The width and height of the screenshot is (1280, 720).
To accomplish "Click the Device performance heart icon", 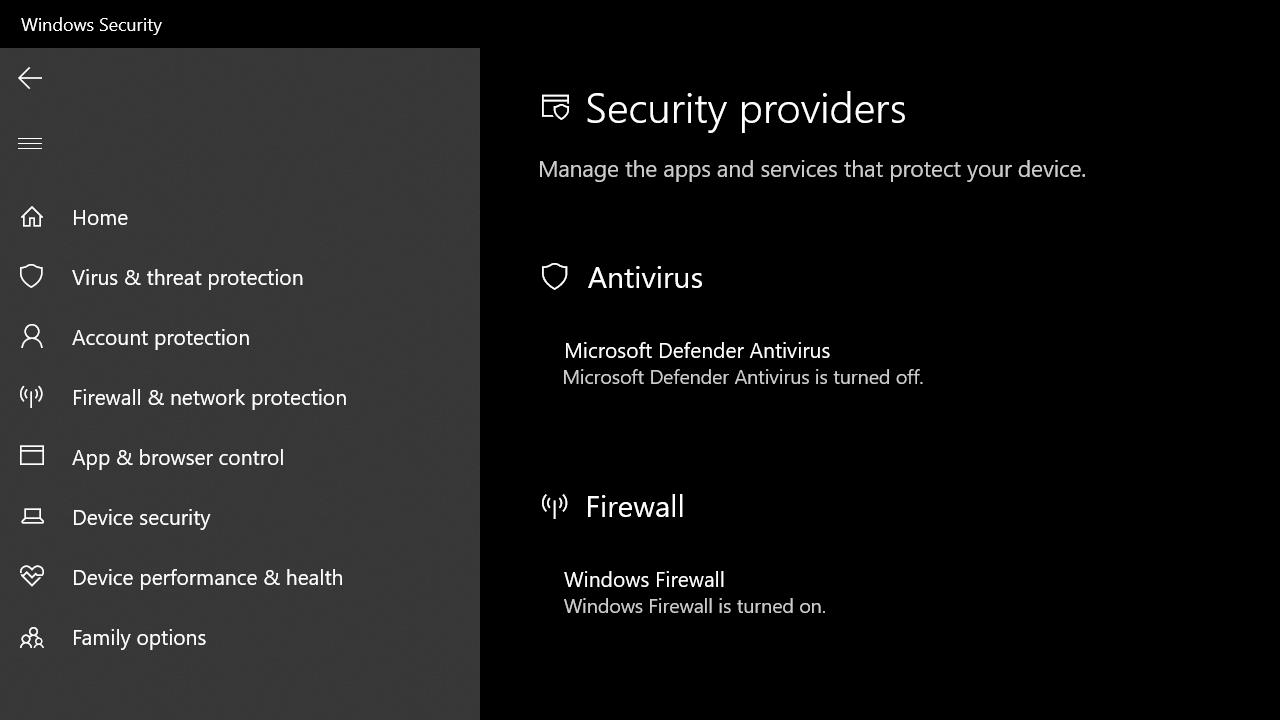I will tap(32, 577).
